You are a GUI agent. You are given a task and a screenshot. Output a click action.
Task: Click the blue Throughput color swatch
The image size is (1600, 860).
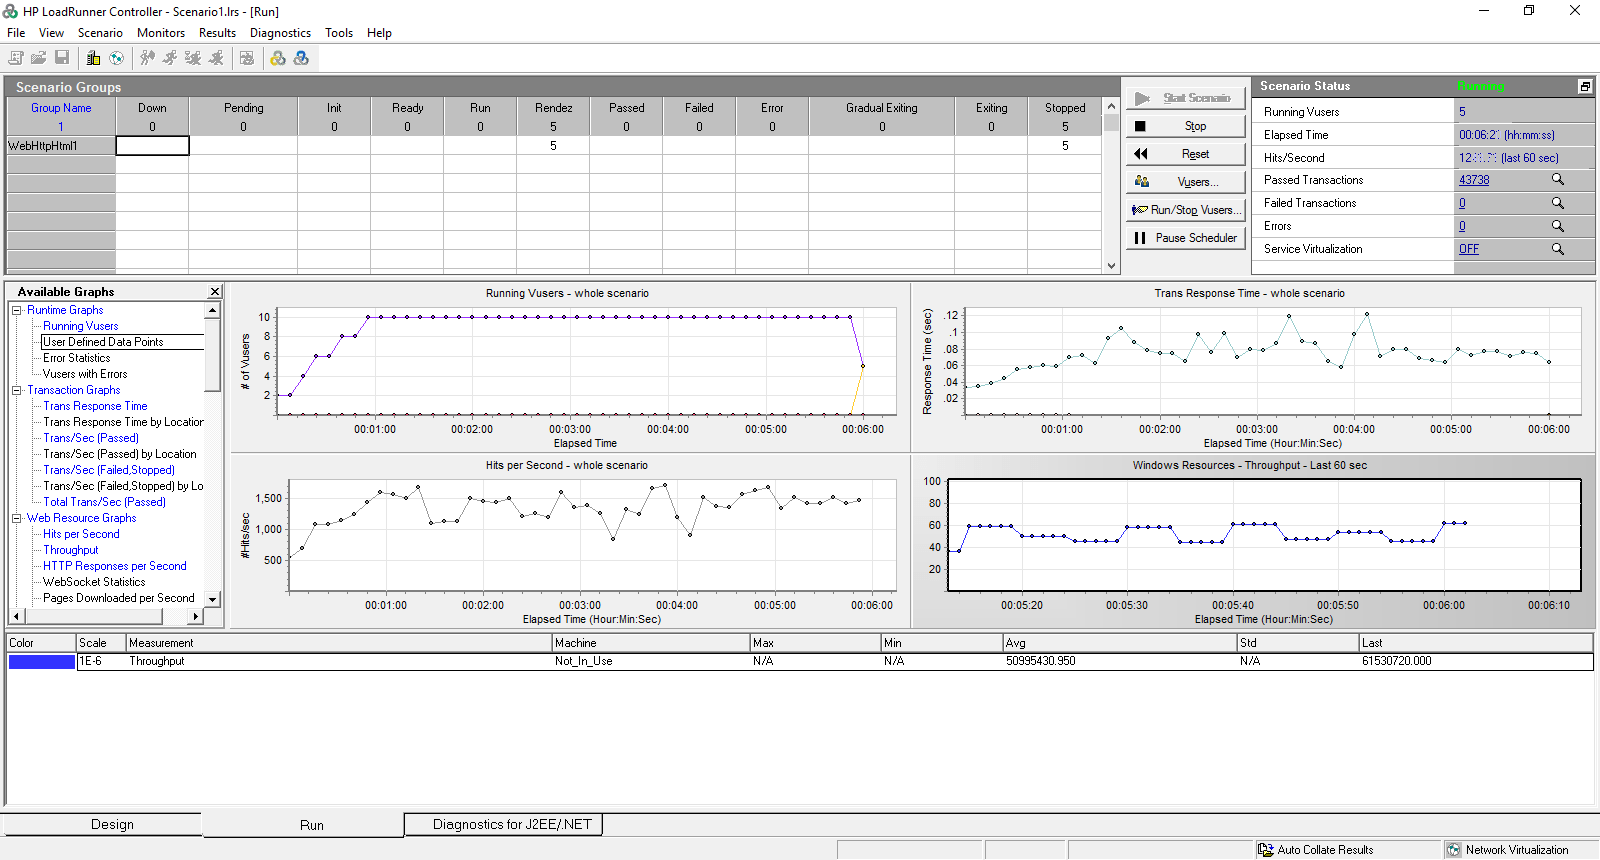pos(42,661)
